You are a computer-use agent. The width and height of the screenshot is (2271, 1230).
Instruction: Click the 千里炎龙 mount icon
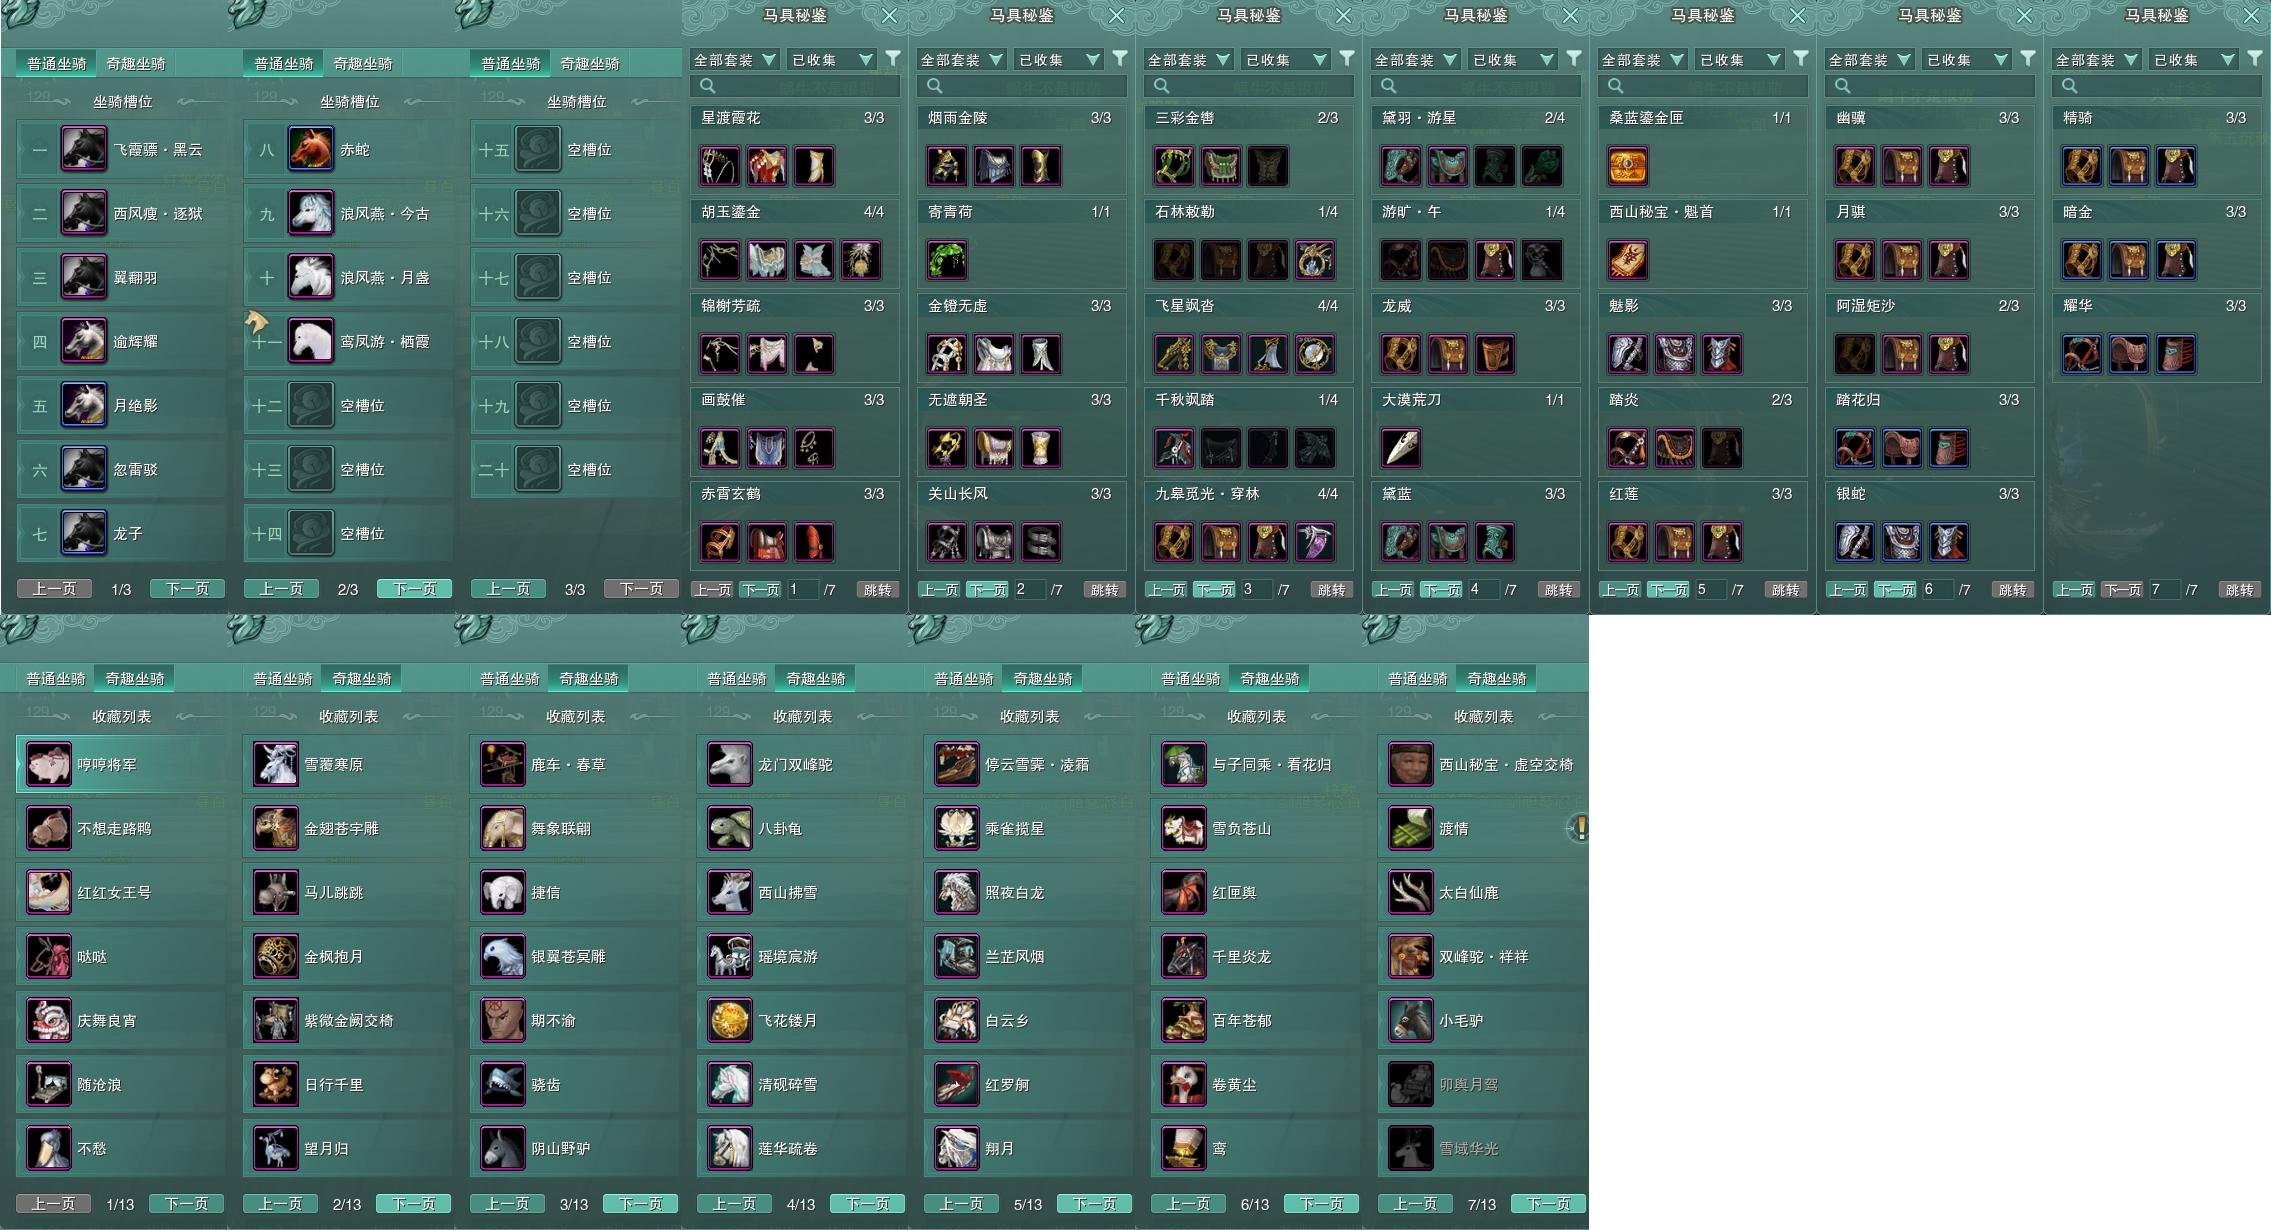1184,956
